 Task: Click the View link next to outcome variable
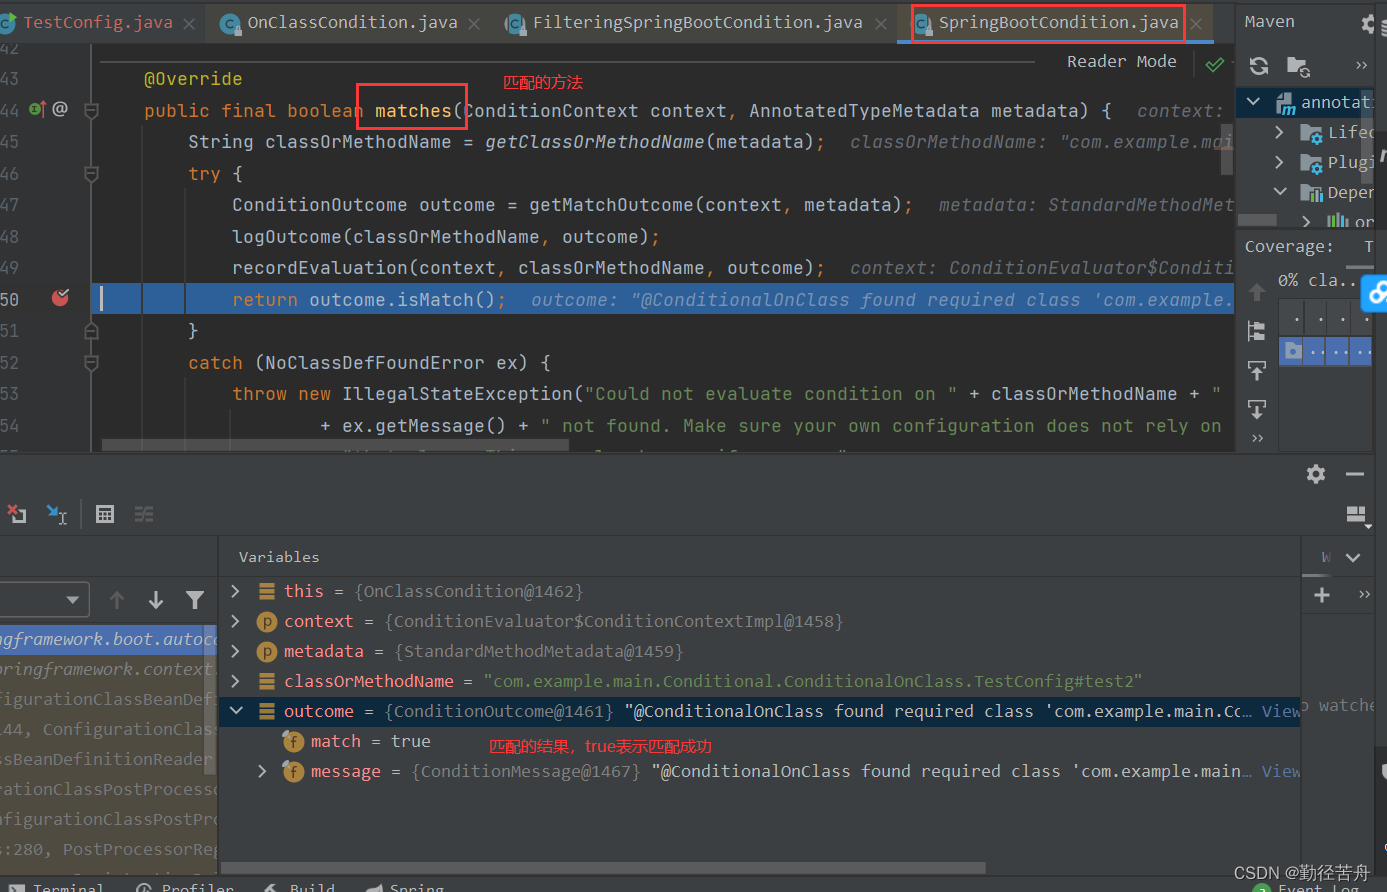(x=1281, y=711)
